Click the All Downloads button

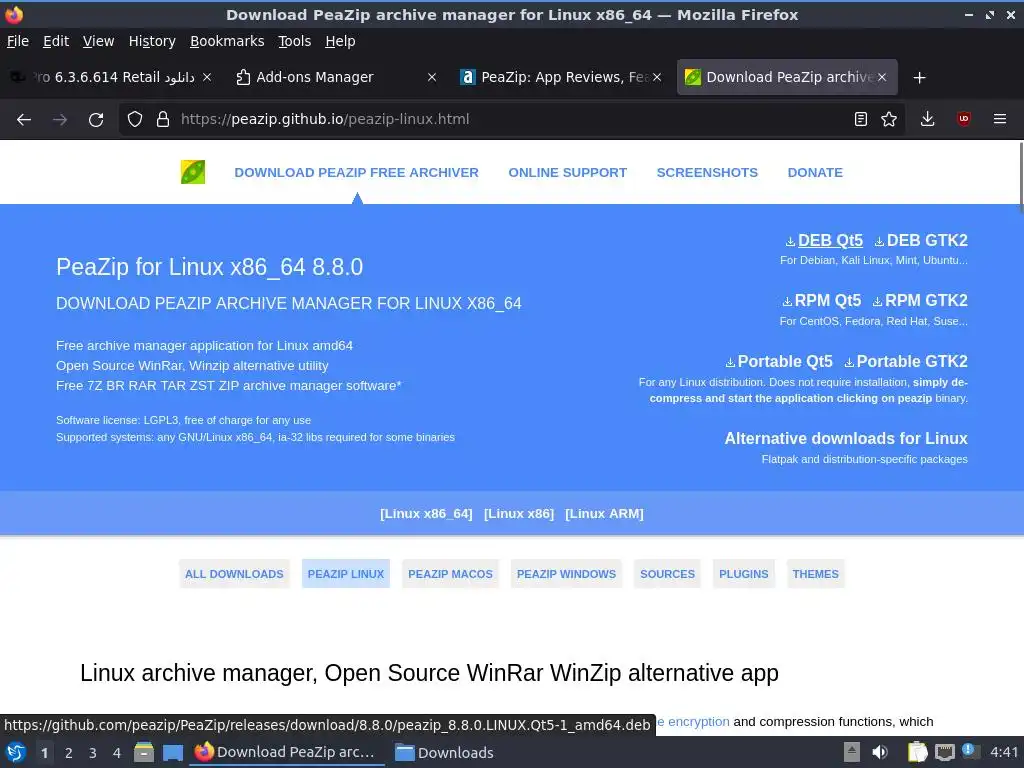tap(234, 573)
